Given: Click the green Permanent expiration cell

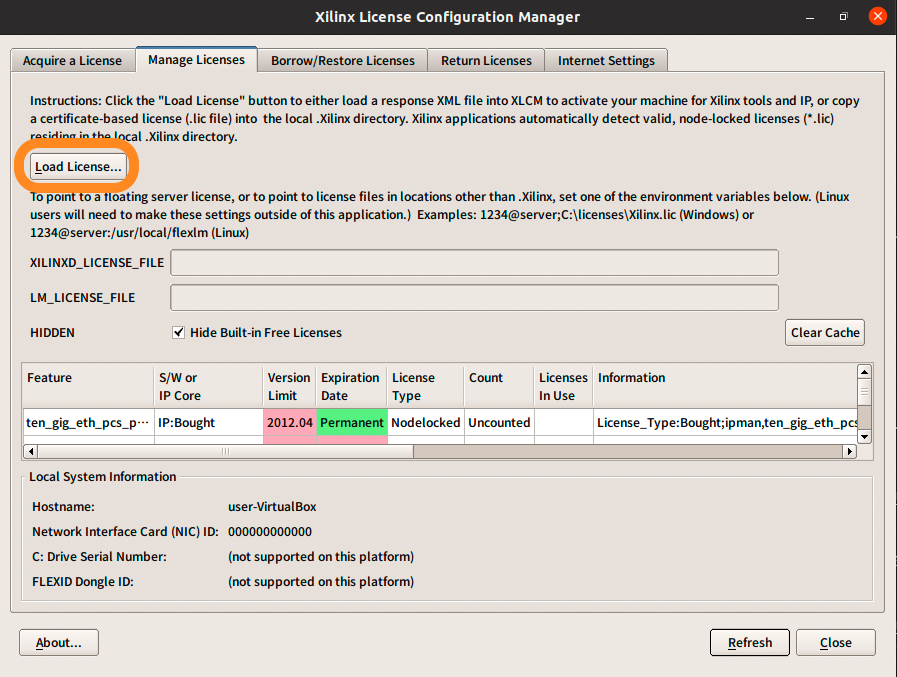Looking at the screenshot, I should pyautogui.click(x=351, y=422).
